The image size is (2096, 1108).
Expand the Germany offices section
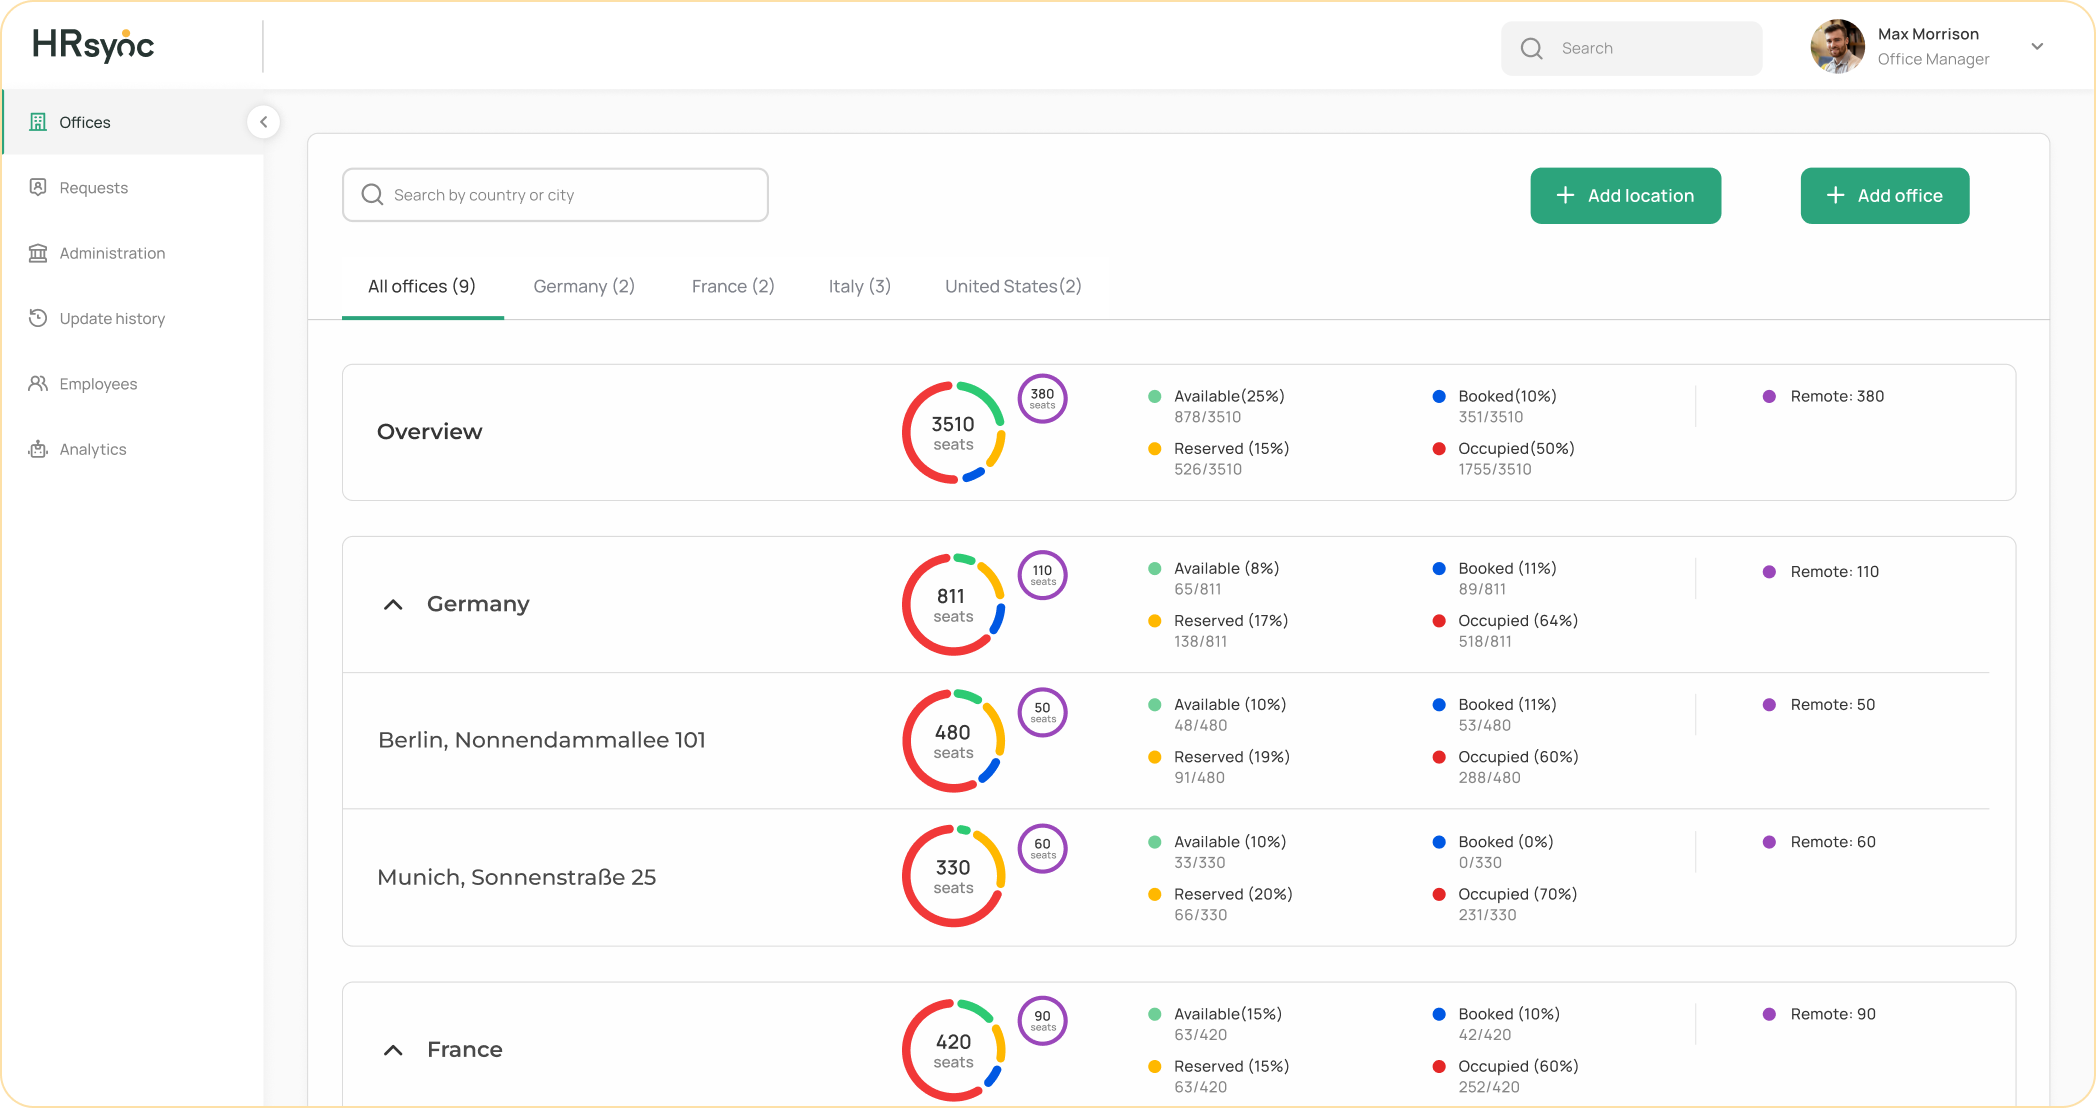point(394,605)
